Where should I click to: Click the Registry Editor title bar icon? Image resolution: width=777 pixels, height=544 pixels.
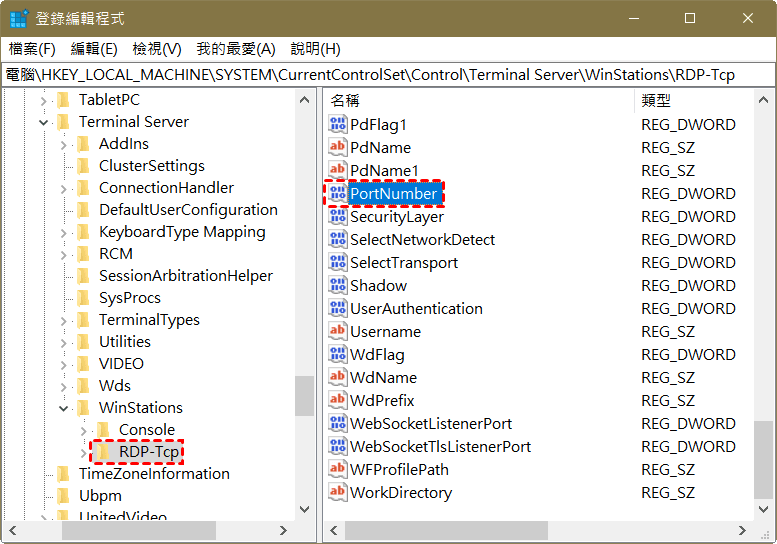pyautogui.click(x=19, y=19)
